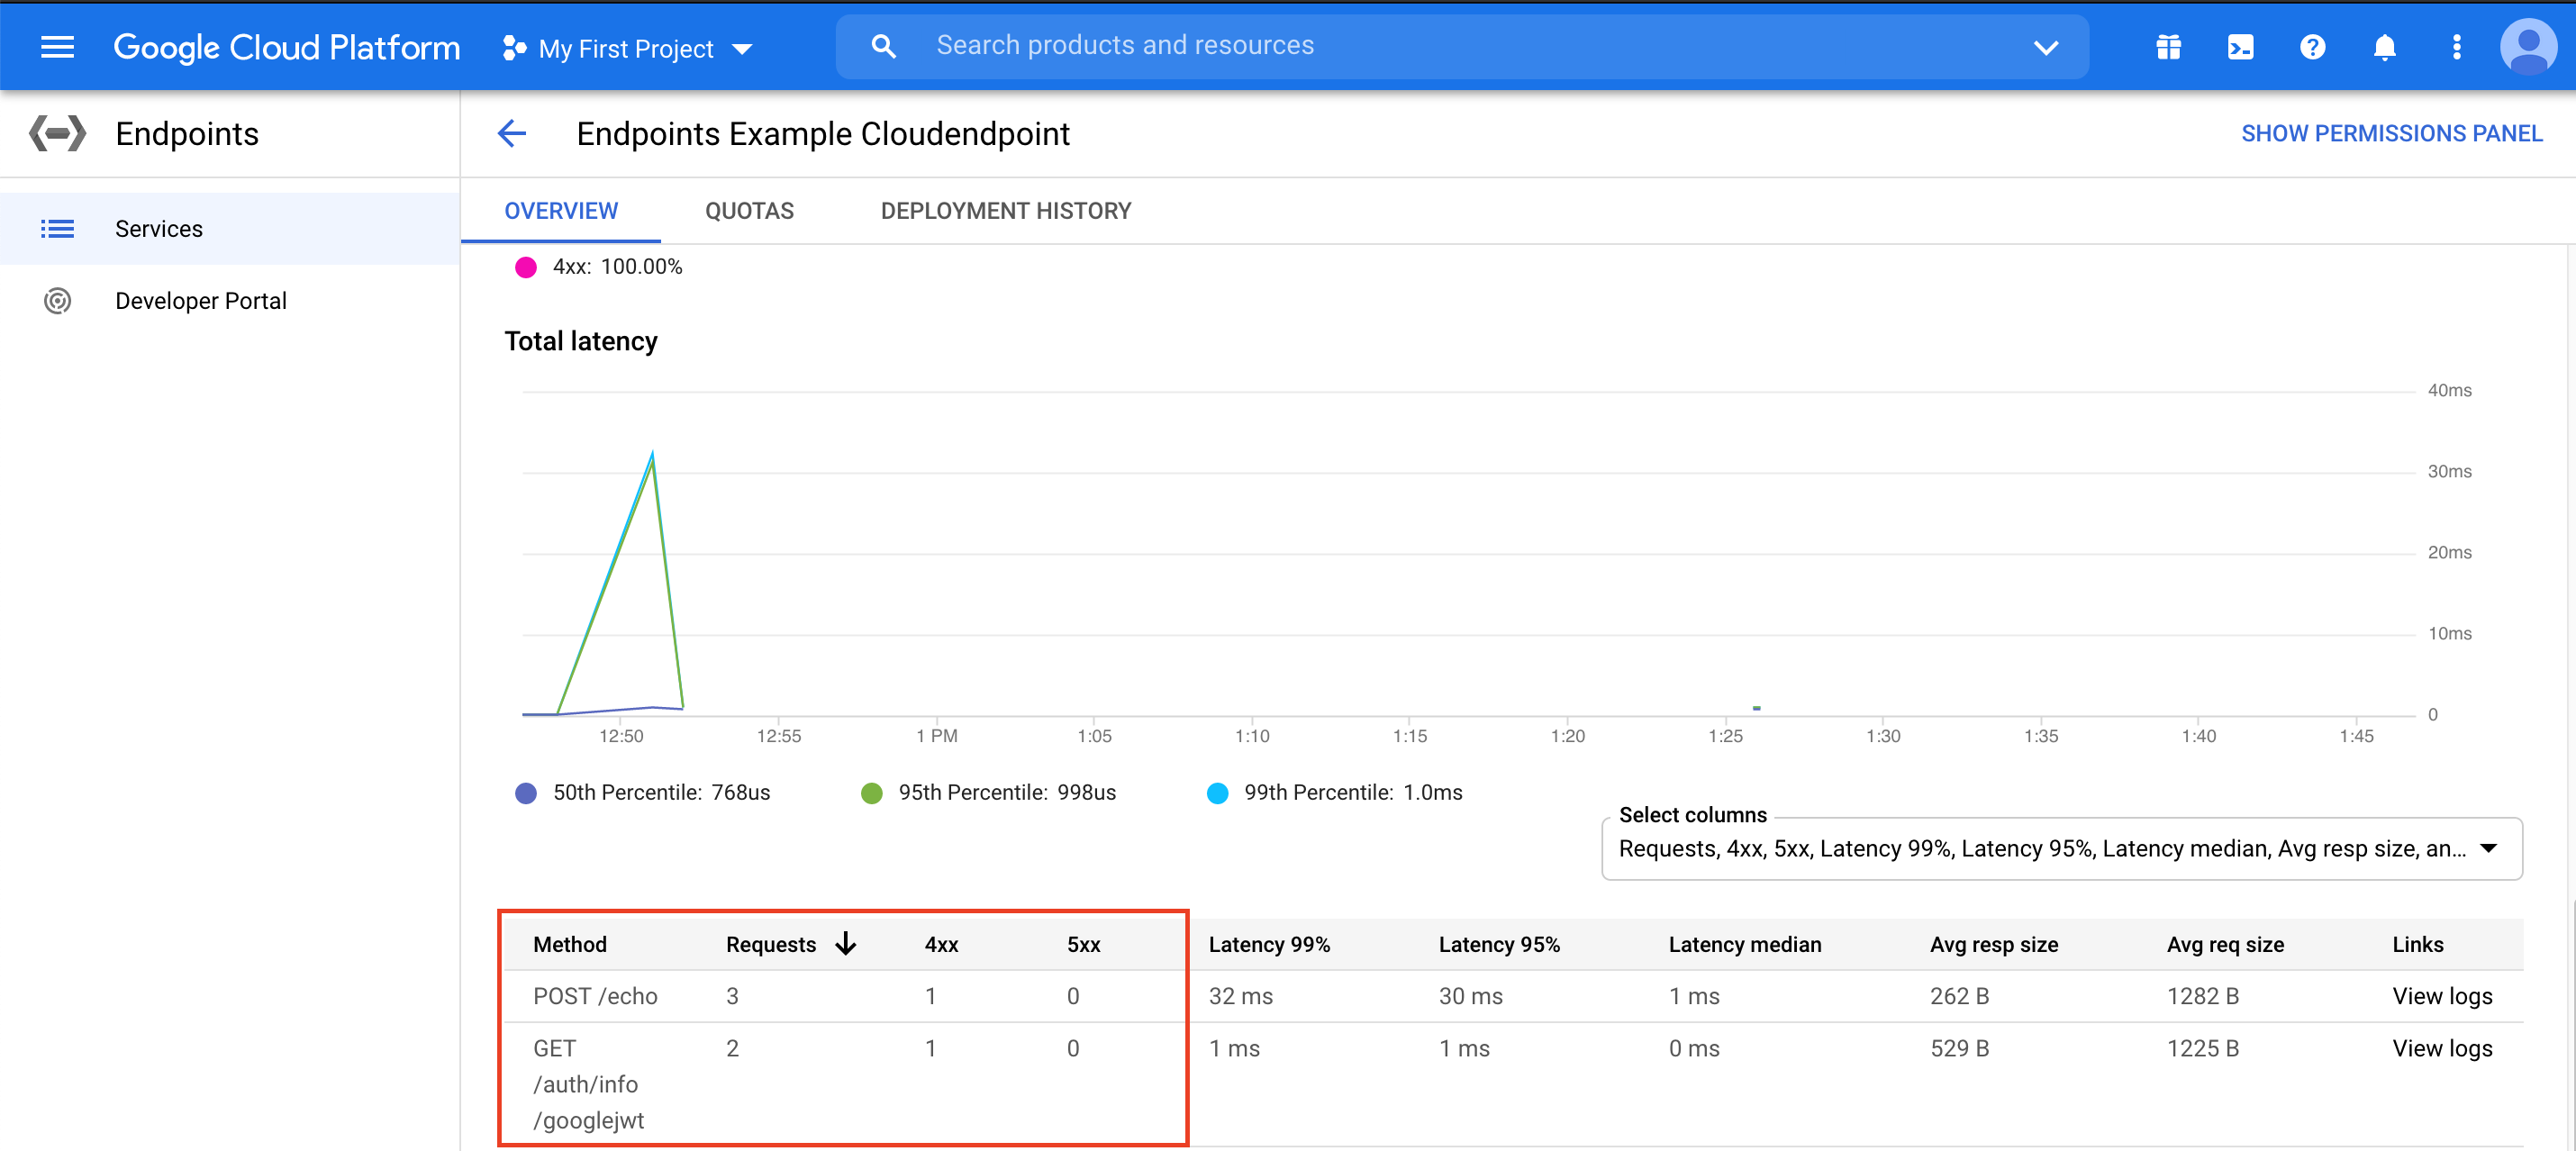Viewport: 2576px width, 1151px height.
Task: Open Developer Portal from the sidebar
Action: point(200,300)
